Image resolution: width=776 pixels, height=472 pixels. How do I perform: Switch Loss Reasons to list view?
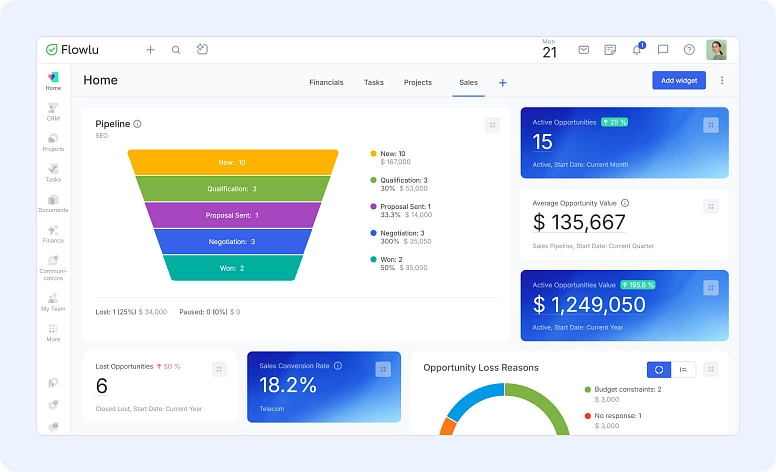(683, 370)
